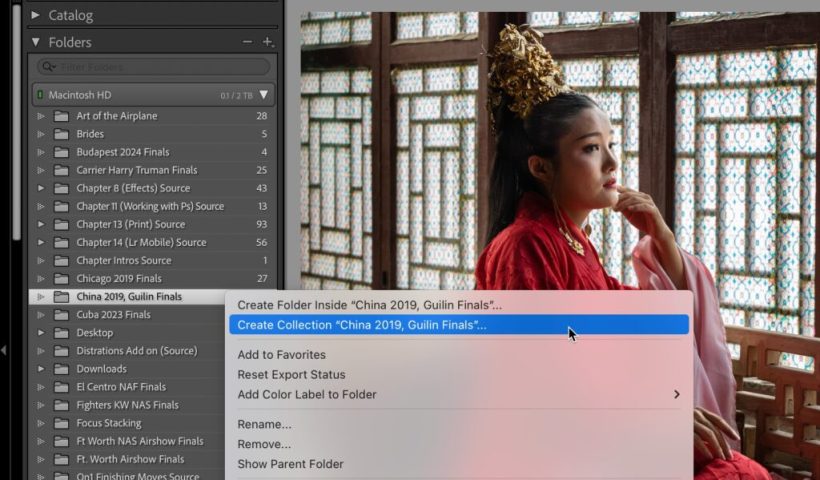Expand the Chapter 8 (Effects) Source folder

pos(41,188)
